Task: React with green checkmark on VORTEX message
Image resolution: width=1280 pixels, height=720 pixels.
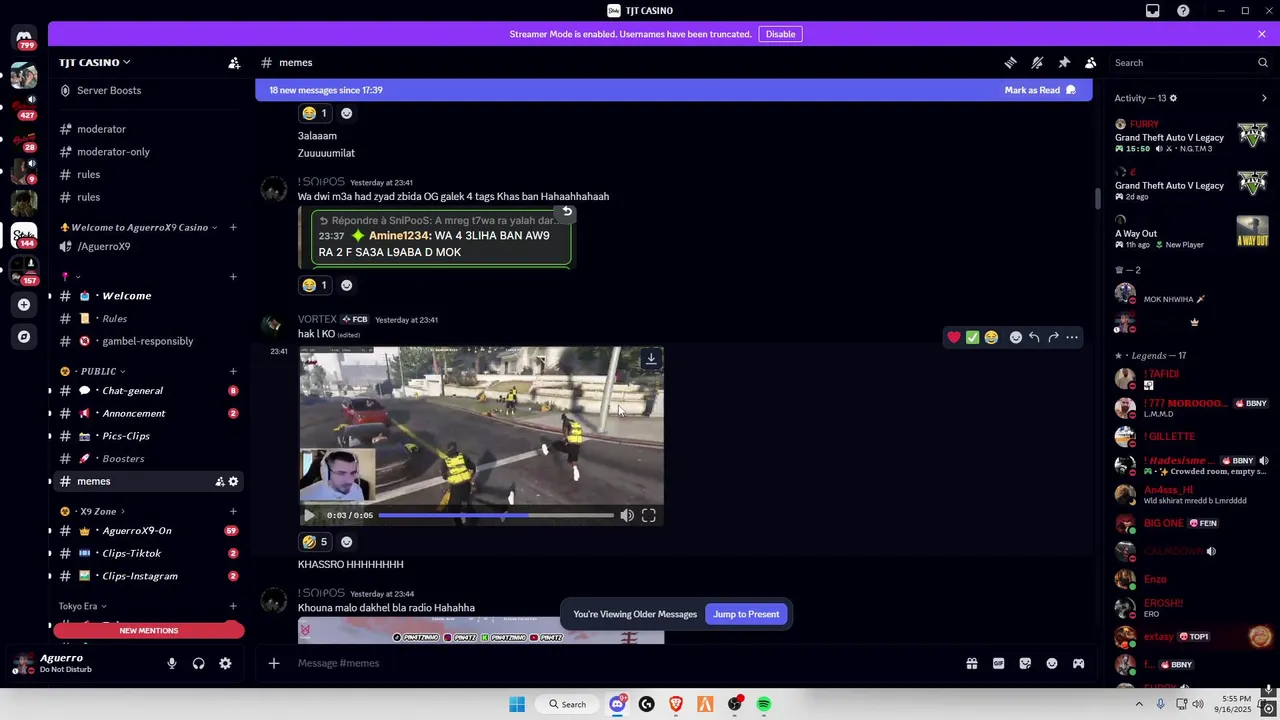Action: tap(972, 337)
